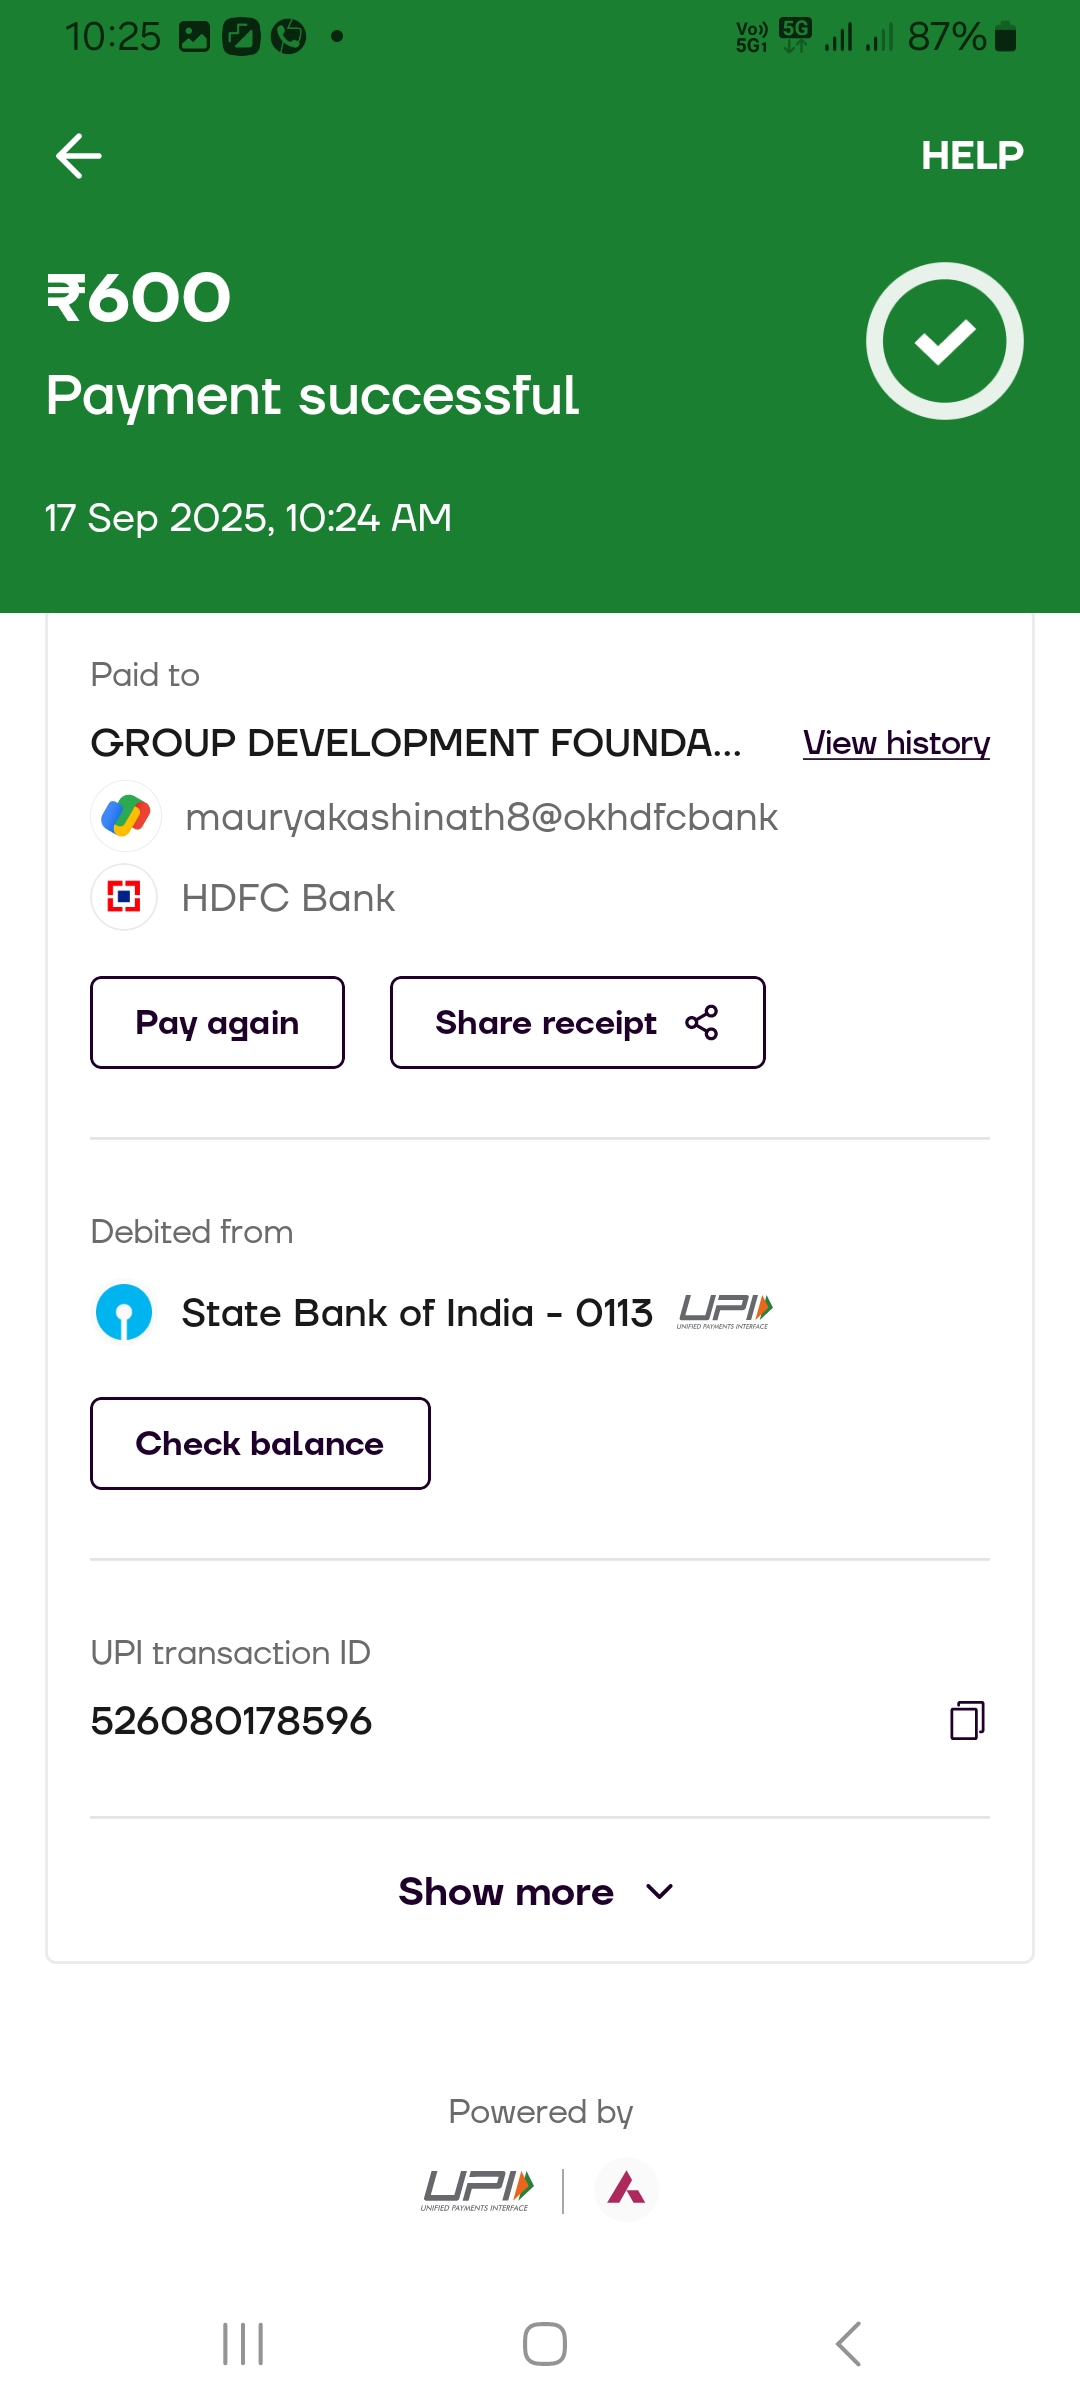Tap the UPI logo under Powered by
This screenshot has height=2408, width=1080.
tap(478, 2190)
